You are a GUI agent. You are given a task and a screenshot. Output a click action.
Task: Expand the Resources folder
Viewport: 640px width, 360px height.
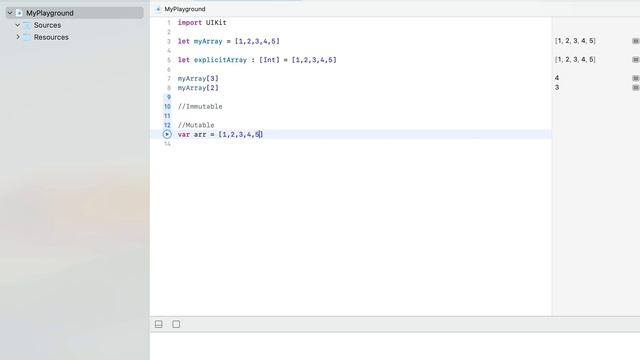pos(18,37)
